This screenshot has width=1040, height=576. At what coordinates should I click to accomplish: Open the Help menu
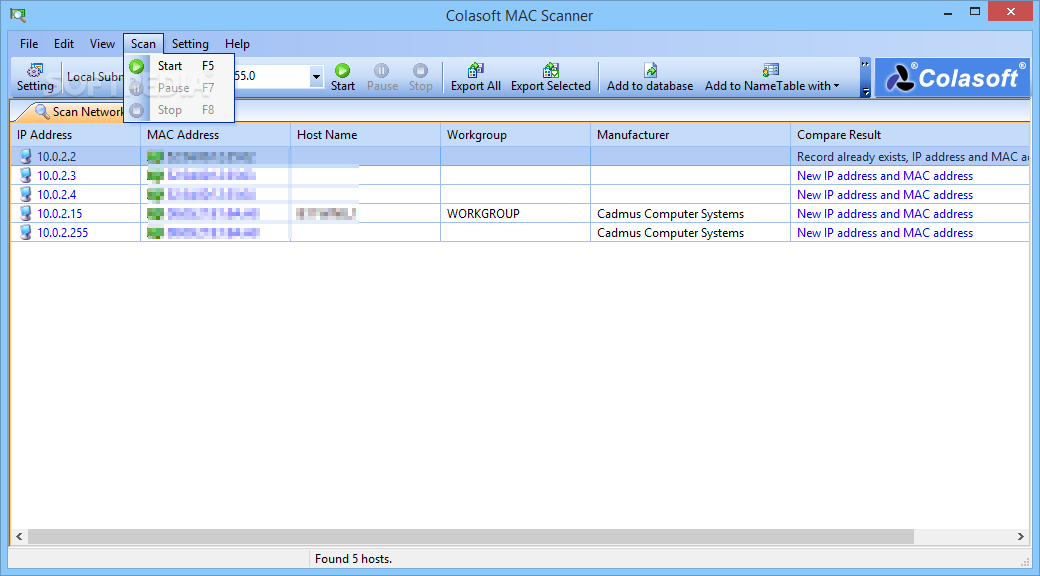coord(237,44)
